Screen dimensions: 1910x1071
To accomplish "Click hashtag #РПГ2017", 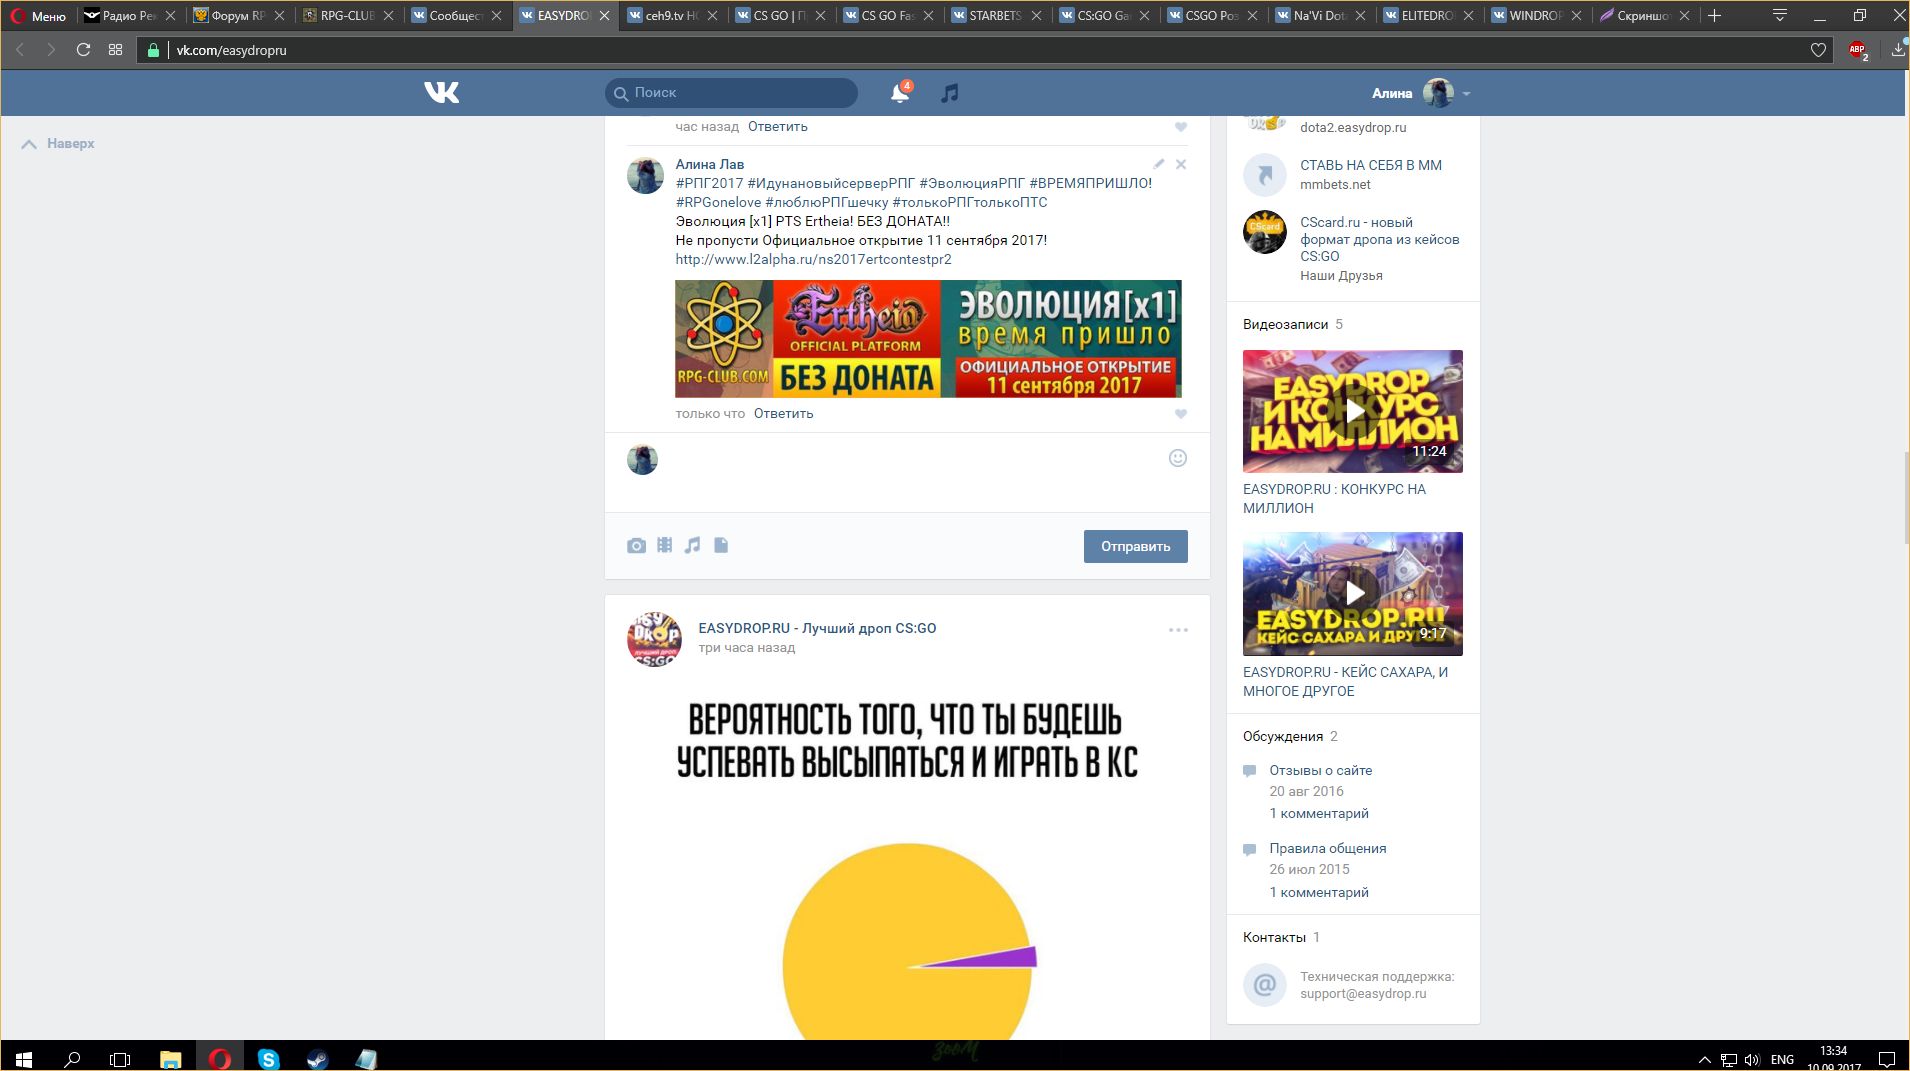I will tap(709, 184).
